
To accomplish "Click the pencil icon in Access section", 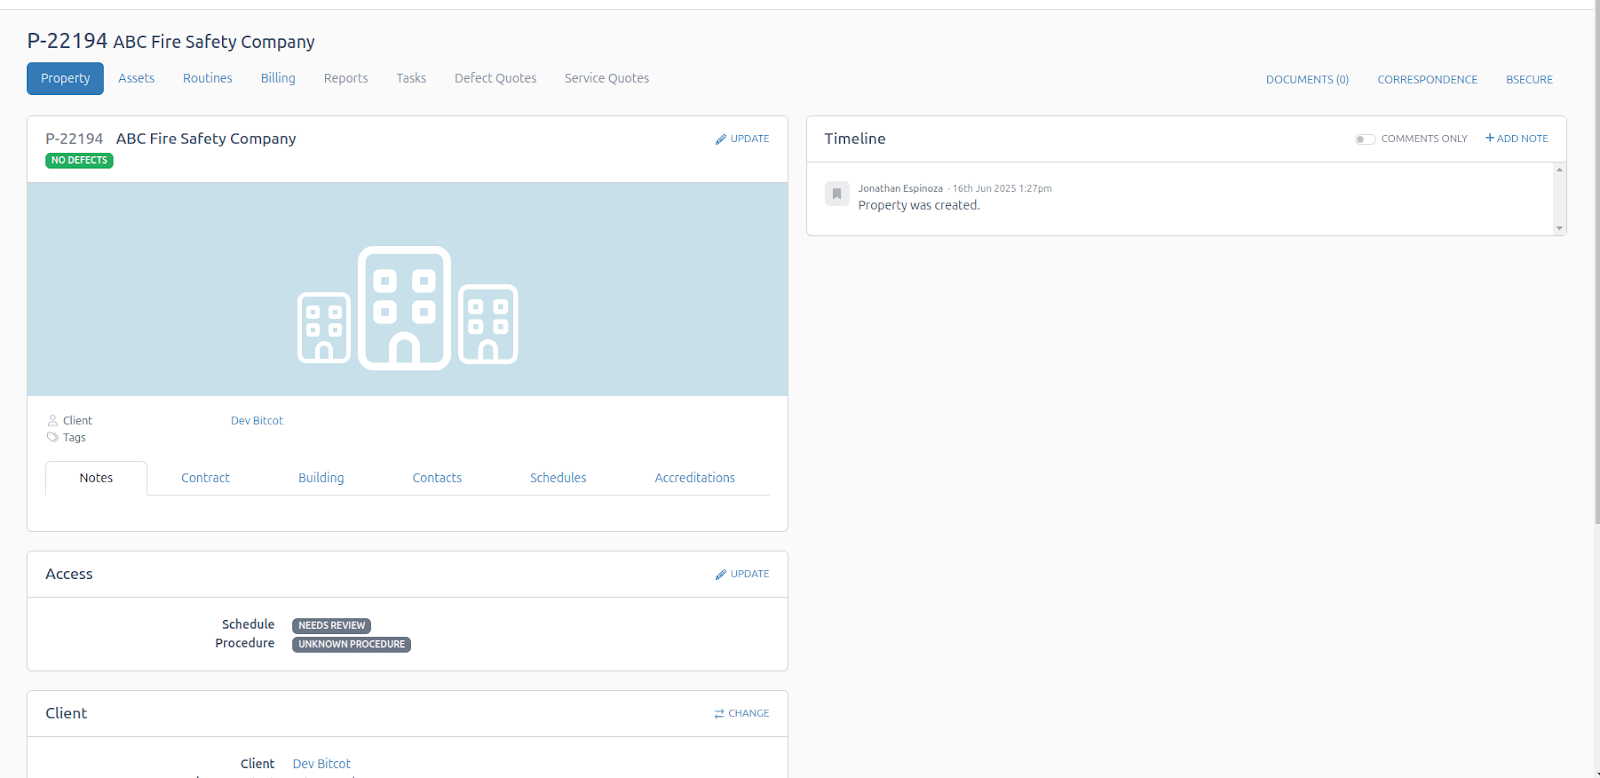I will pos(720,575).
